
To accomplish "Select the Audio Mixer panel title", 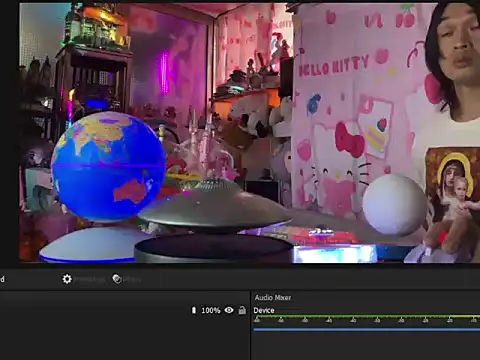I will (x=273, y=297).
